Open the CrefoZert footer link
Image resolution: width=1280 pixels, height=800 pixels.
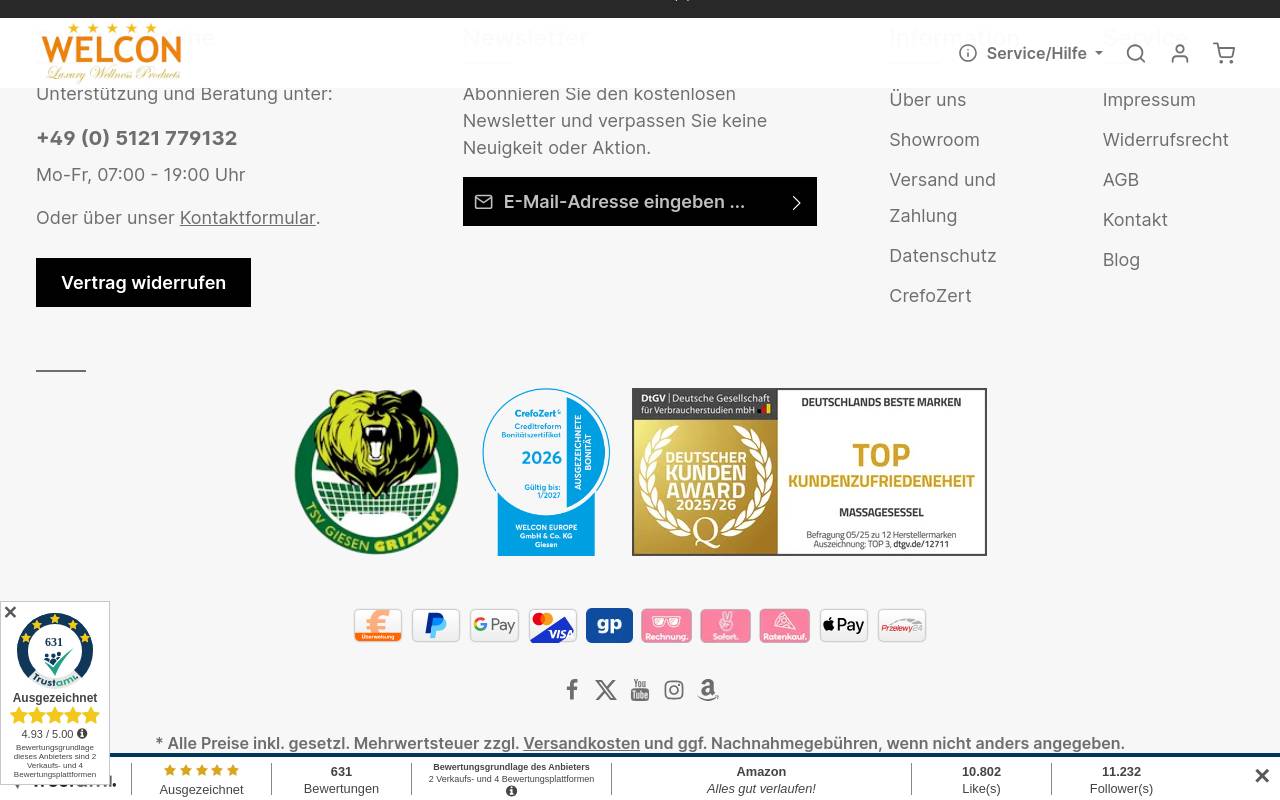pos(930,295)
